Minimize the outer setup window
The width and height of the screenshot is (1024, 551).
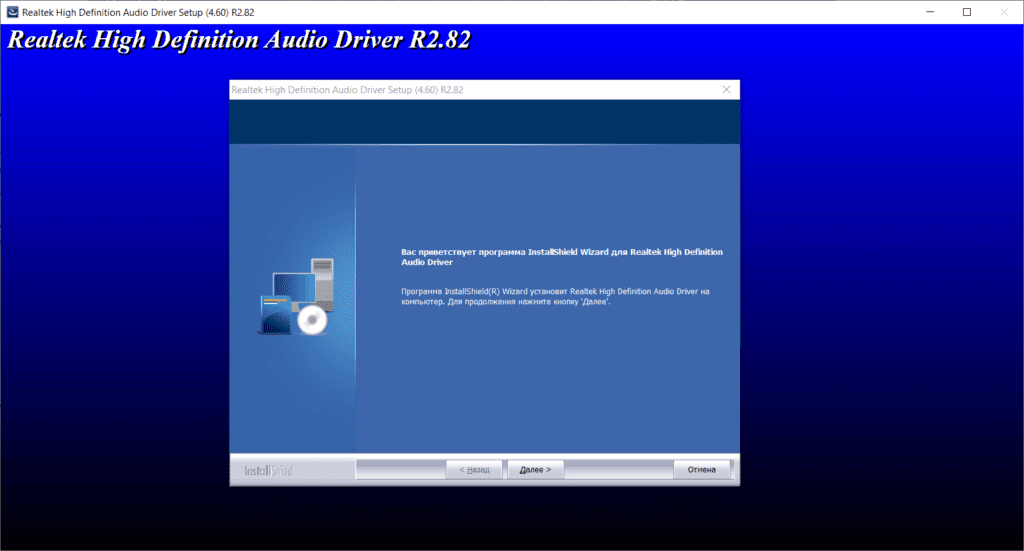pyautogui.click(x=930, y=12)
